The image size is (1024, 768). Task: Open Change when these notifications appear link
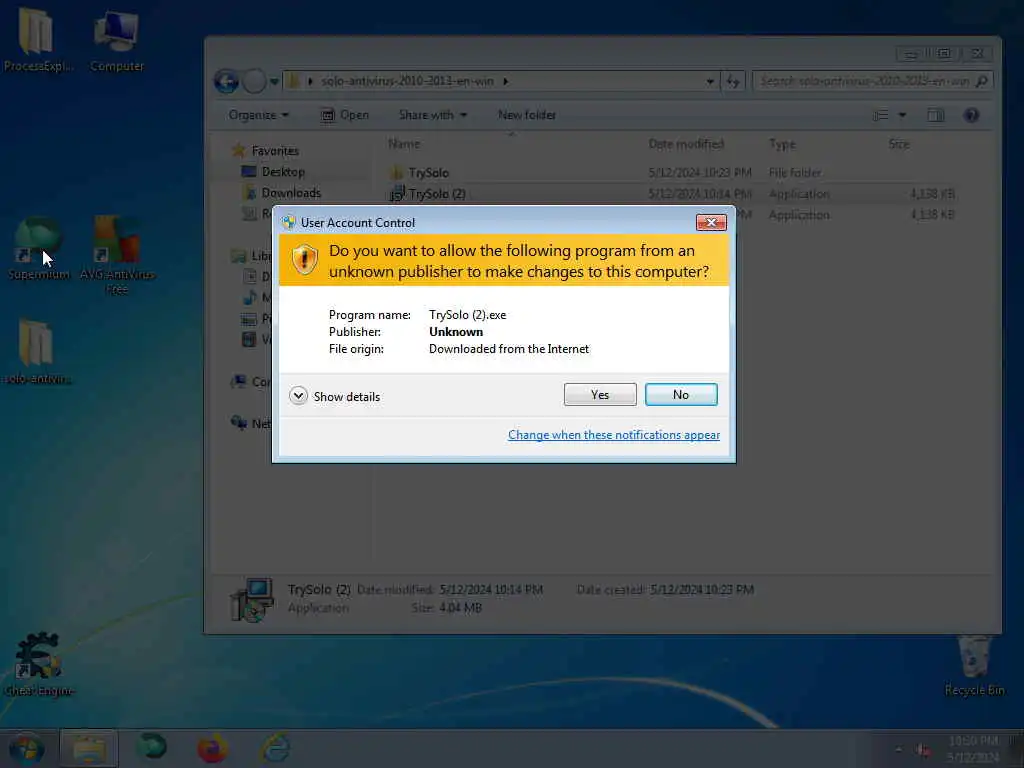click(614, 435)
